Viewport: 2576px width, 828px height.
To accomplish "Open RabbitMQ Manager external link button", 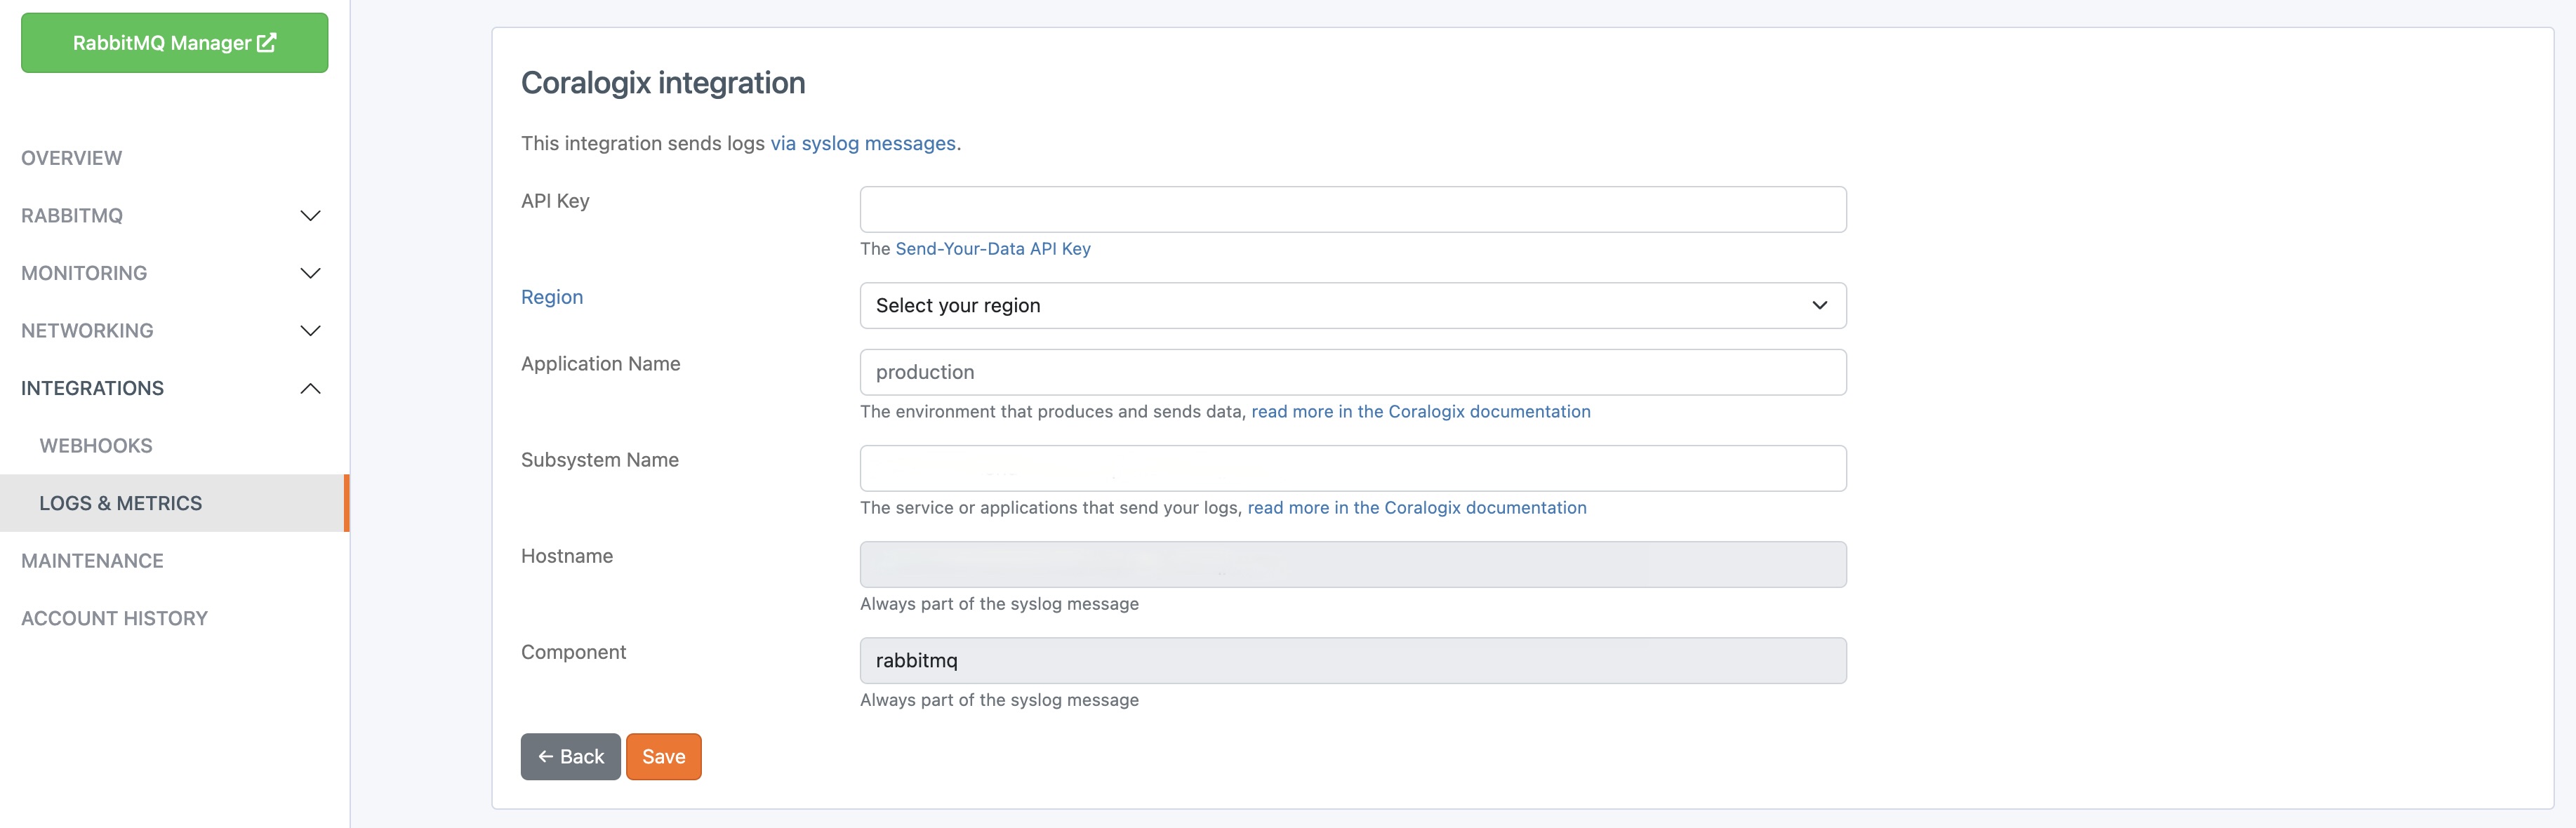I will [174, 43].
